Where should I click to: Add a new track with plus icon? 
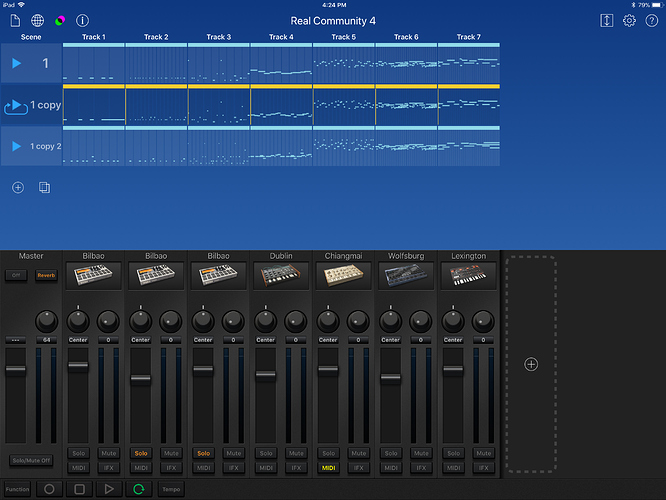pos(531,364)
